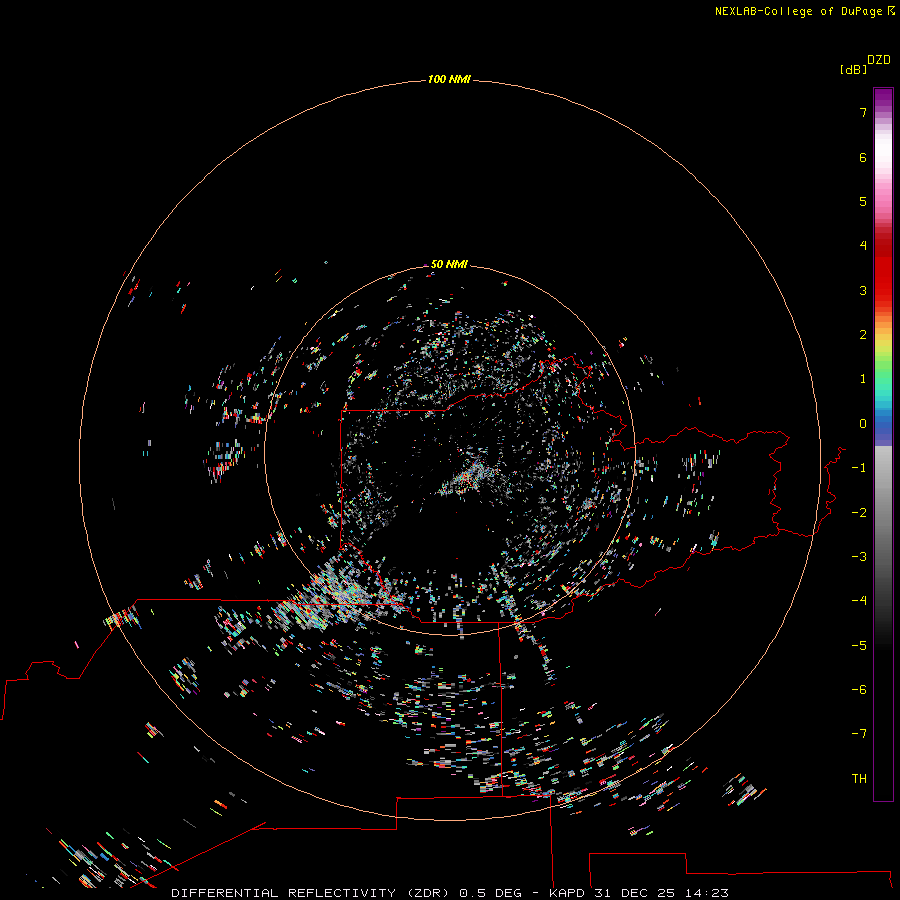
Task: Click the dense echo cluster at the radar center
Action: coord(474,476)
